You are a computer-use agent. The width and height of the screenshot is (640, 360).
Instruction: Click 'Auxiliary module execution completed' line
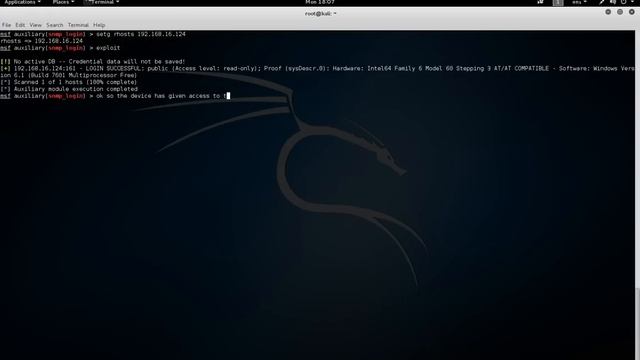(x=69, y=89)
